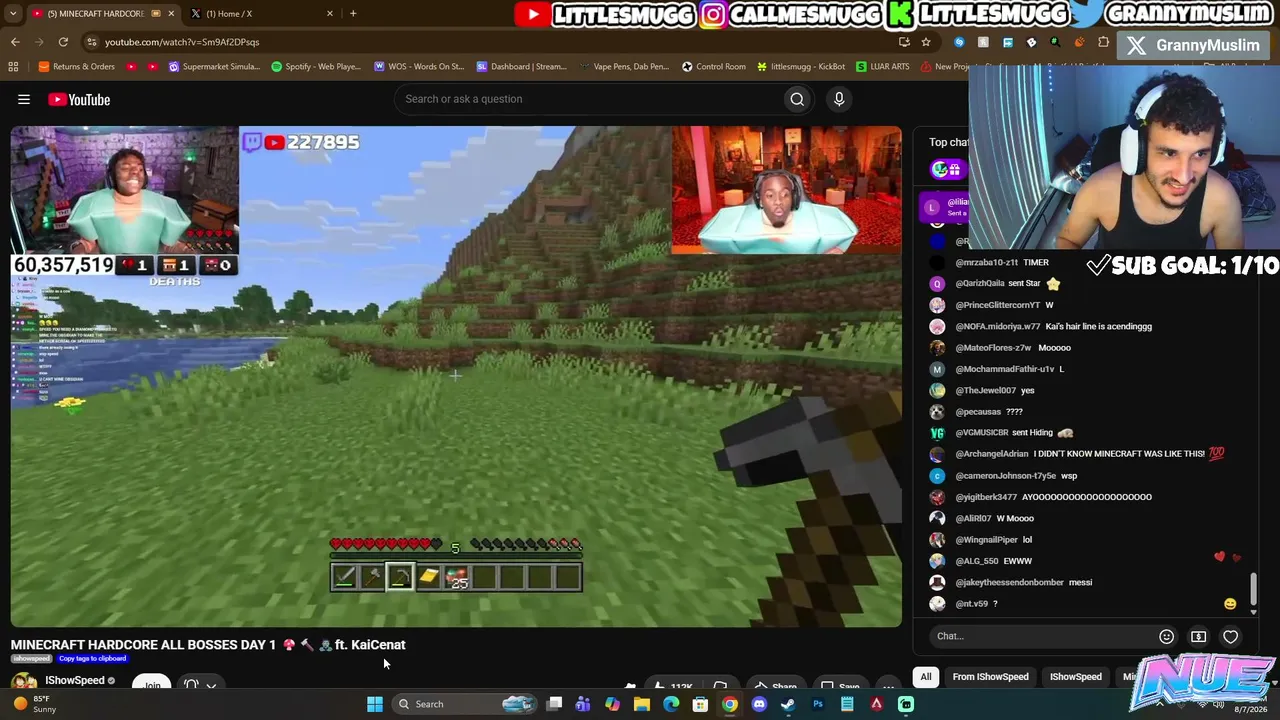Open the Vape Pens, Dab Pen... bookmark
This screenshot has width=1280, height=720.
(x=625, y=67)
